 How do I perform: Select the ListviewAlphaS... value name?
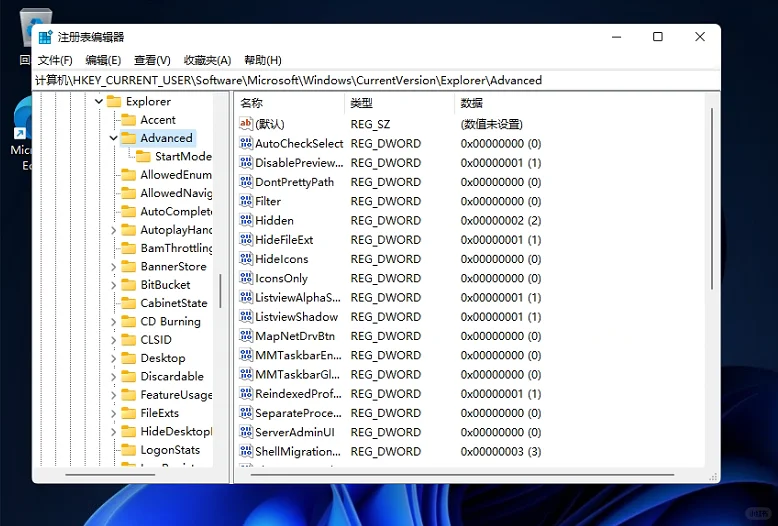[x=298, y=298]
